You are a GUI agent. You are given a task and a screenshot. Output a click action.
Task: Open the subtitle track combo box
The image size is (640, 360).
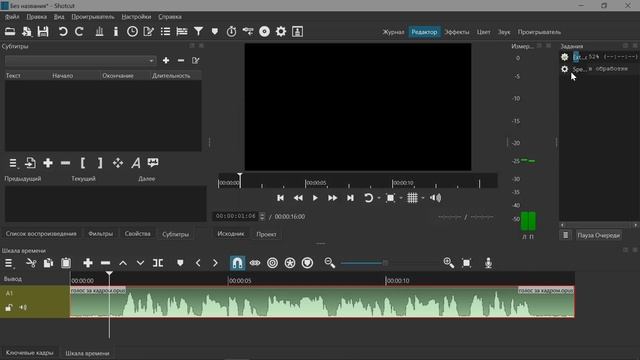(80, 60)
